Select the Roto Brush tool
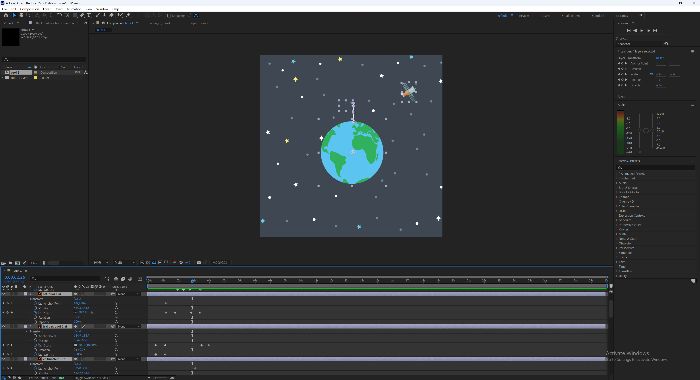The width and height of the screenshot is (700, 380). coord(120,15)
